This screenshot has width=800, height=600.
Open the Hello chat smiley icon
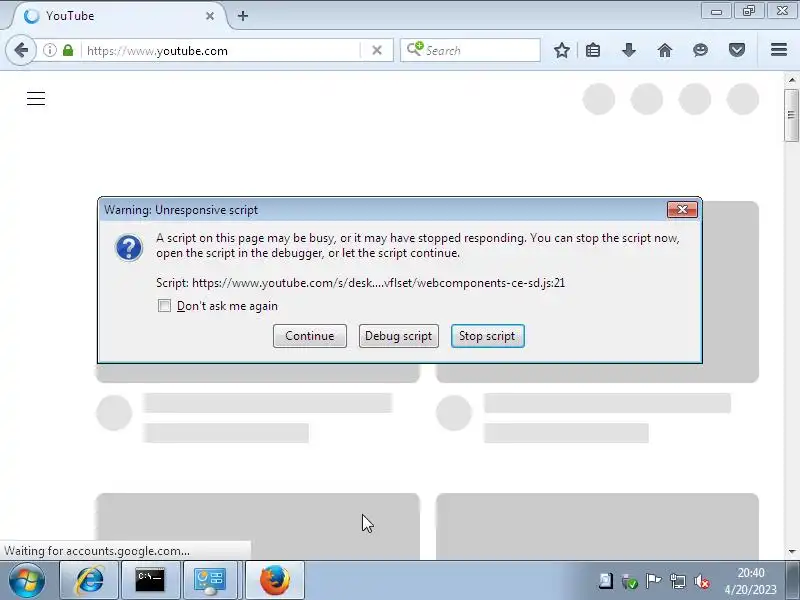pyautogui.click(x=701, y=50)
